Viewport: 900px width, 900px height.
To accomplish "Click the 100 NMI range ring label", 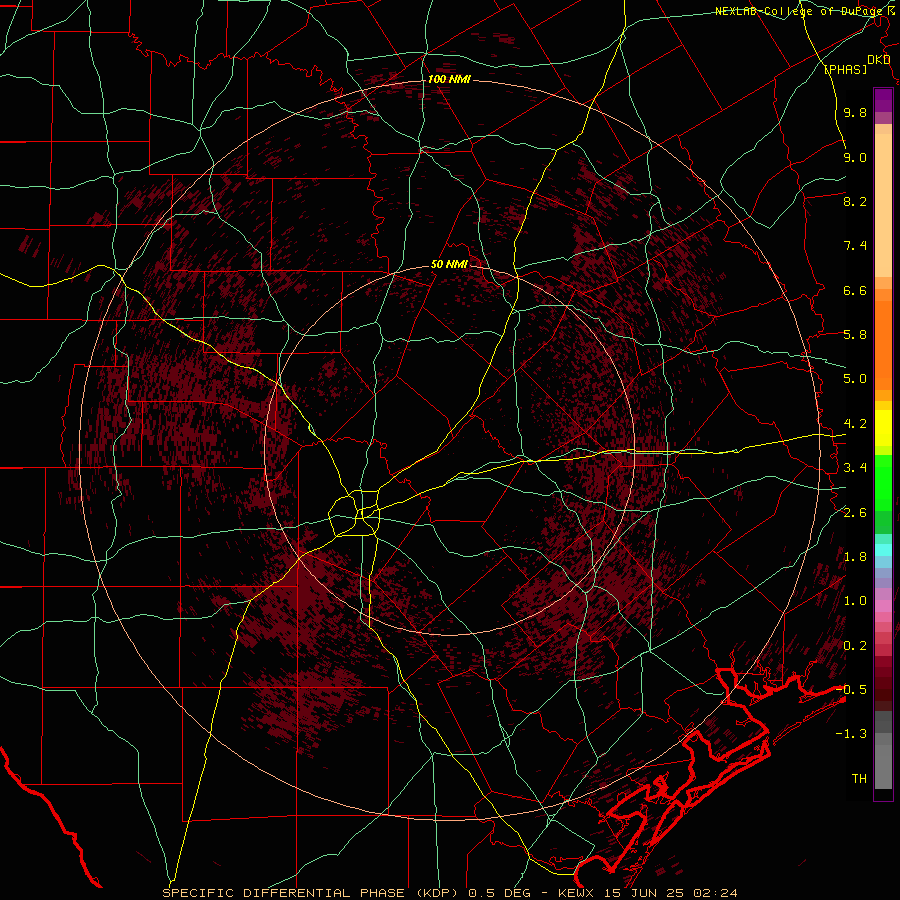I will (449, 79).
